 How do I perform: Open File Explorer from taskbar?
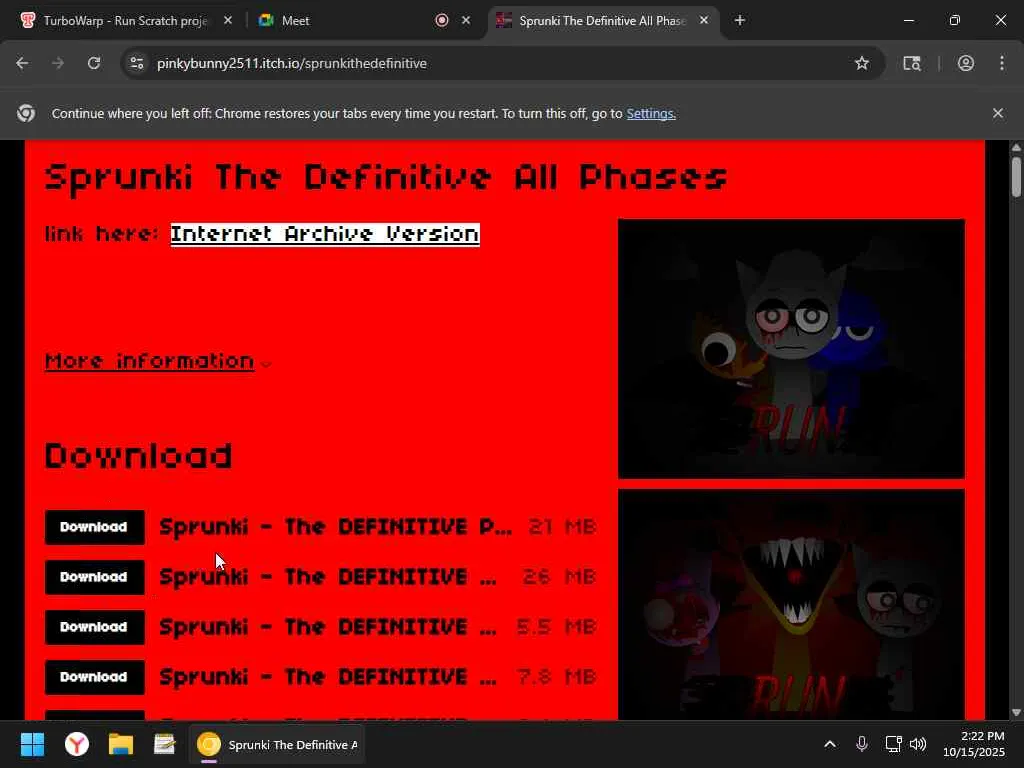point(121,744)
